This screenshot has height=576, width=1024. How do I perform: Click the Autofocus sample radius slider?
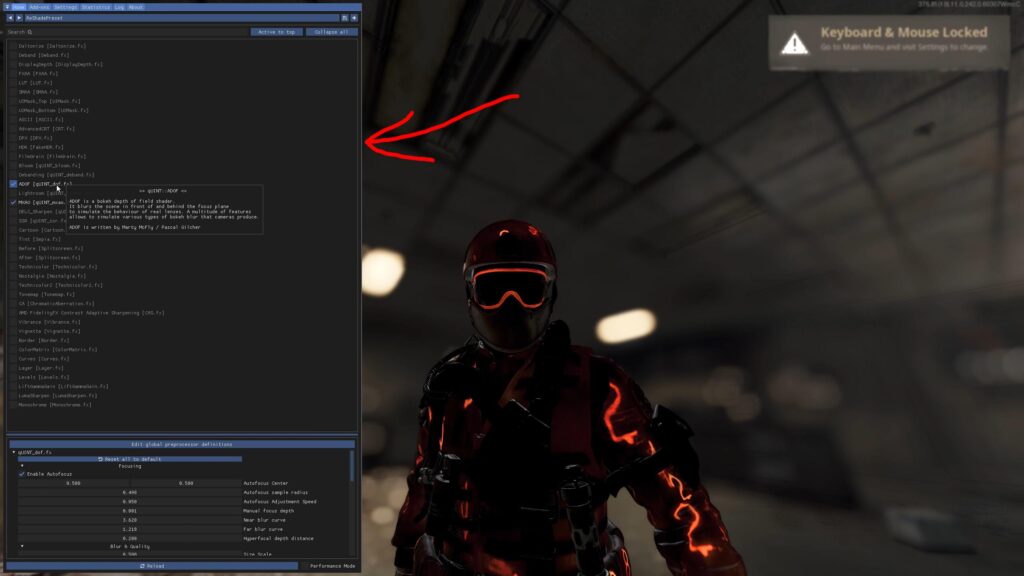130,492
